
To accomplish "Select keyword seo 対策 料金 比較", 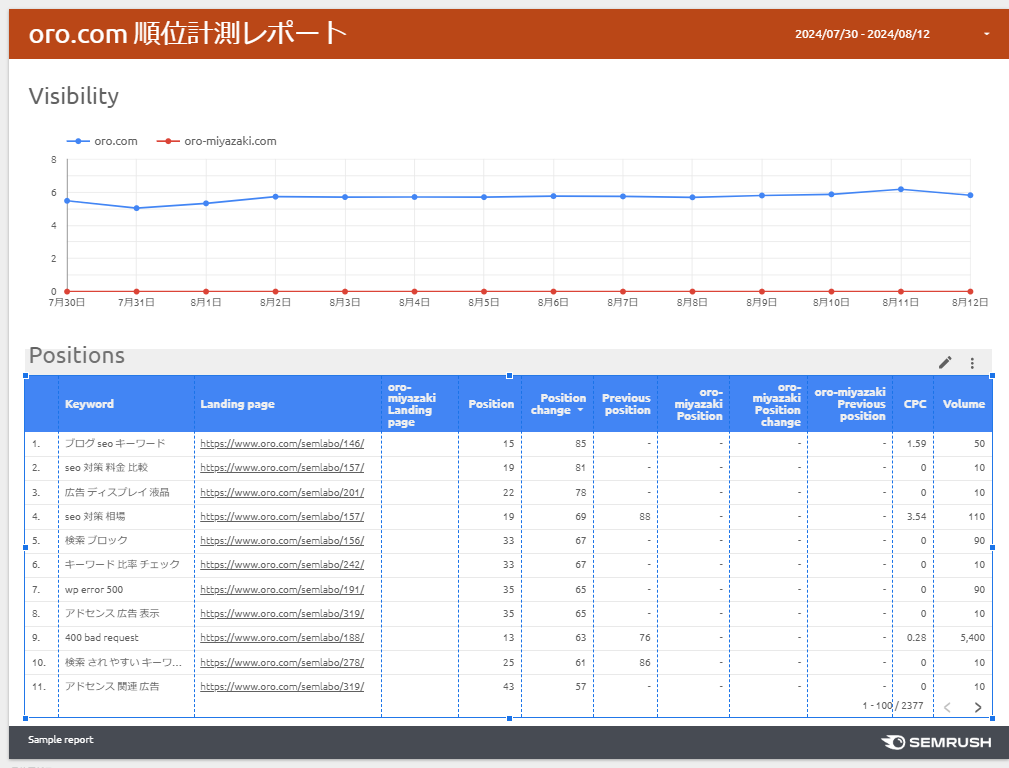I will pyautogui.click(x=106, y=467).
